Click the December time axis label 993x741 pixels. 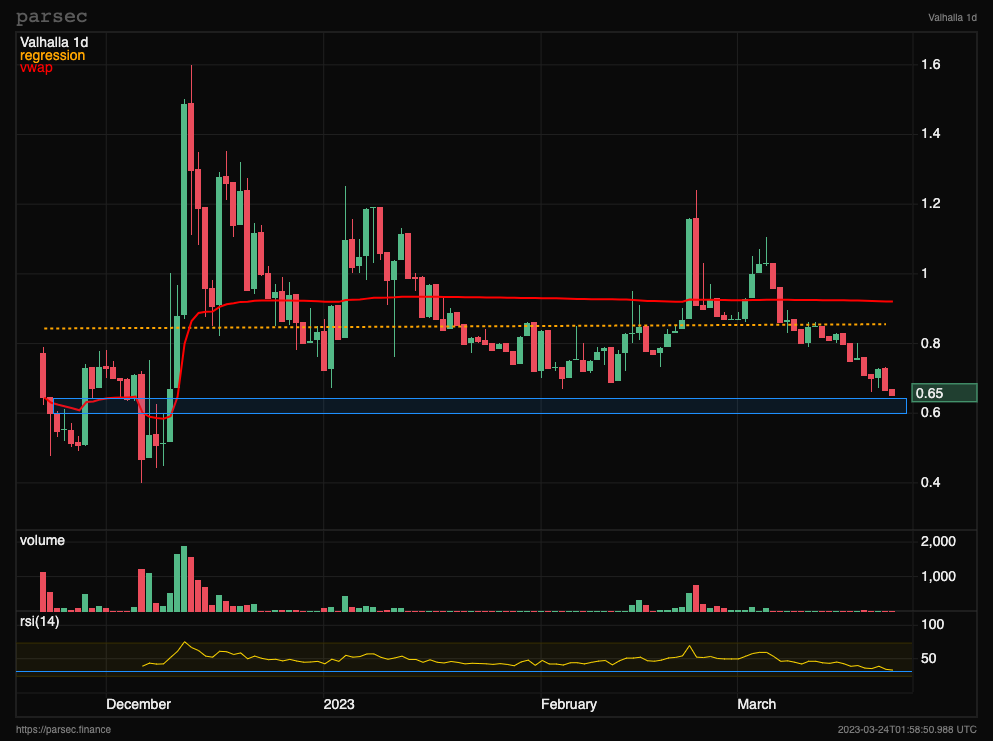tap(139, 704)
